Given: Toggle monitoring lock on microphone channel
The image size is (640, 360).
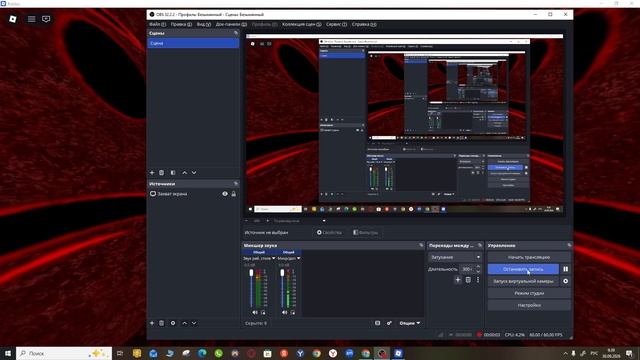Looking at the screenshot, I should coord(293,313).
